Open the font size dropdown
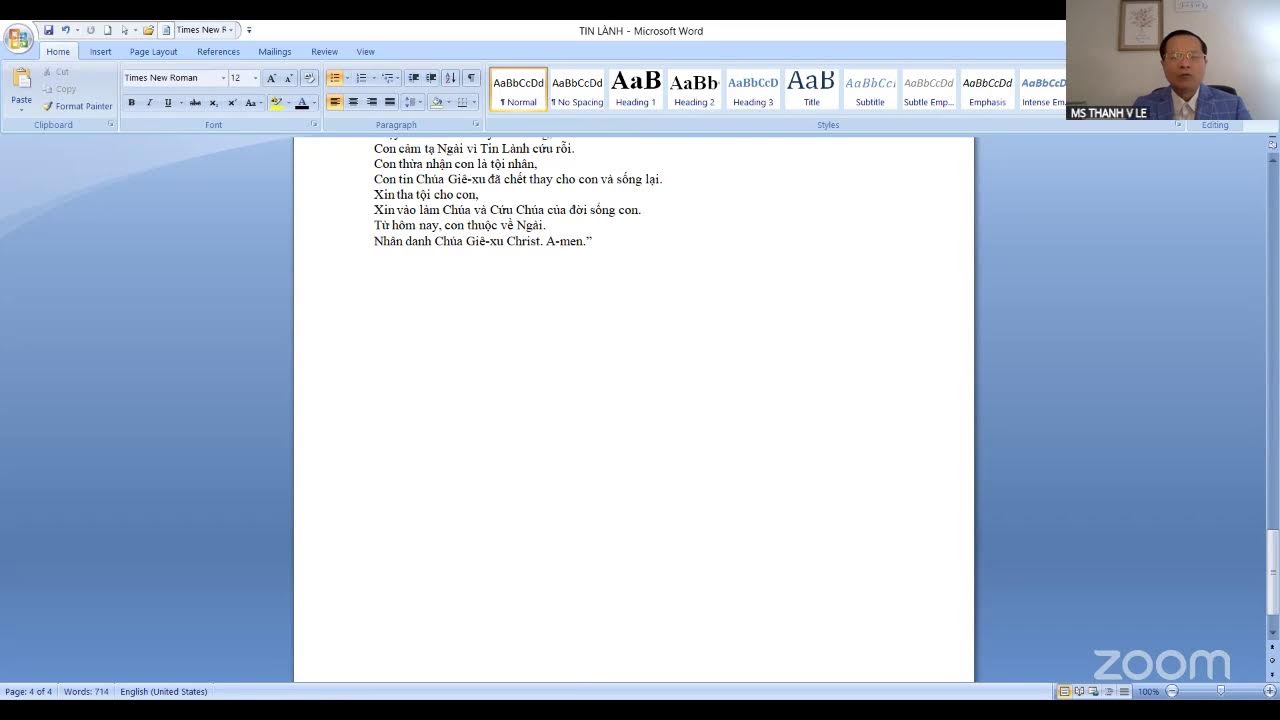Screen dimensions: 1280x720 click(255, 78)
